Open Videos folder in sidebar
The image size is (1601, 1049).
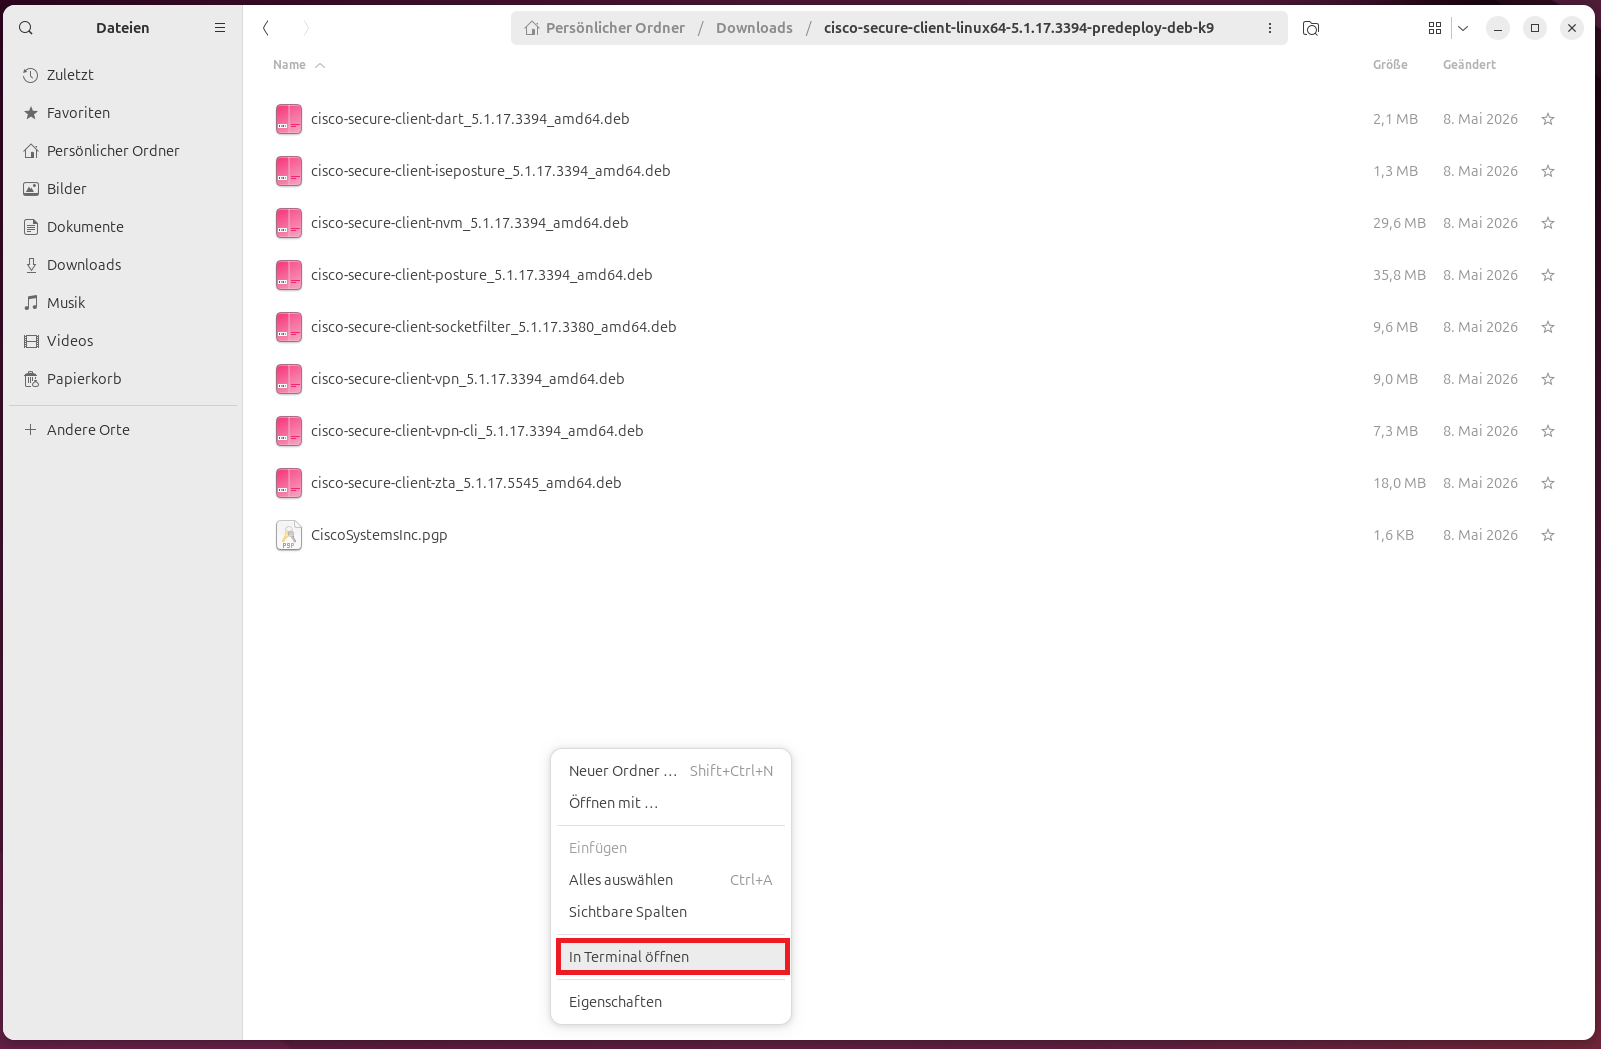(124, 341)
